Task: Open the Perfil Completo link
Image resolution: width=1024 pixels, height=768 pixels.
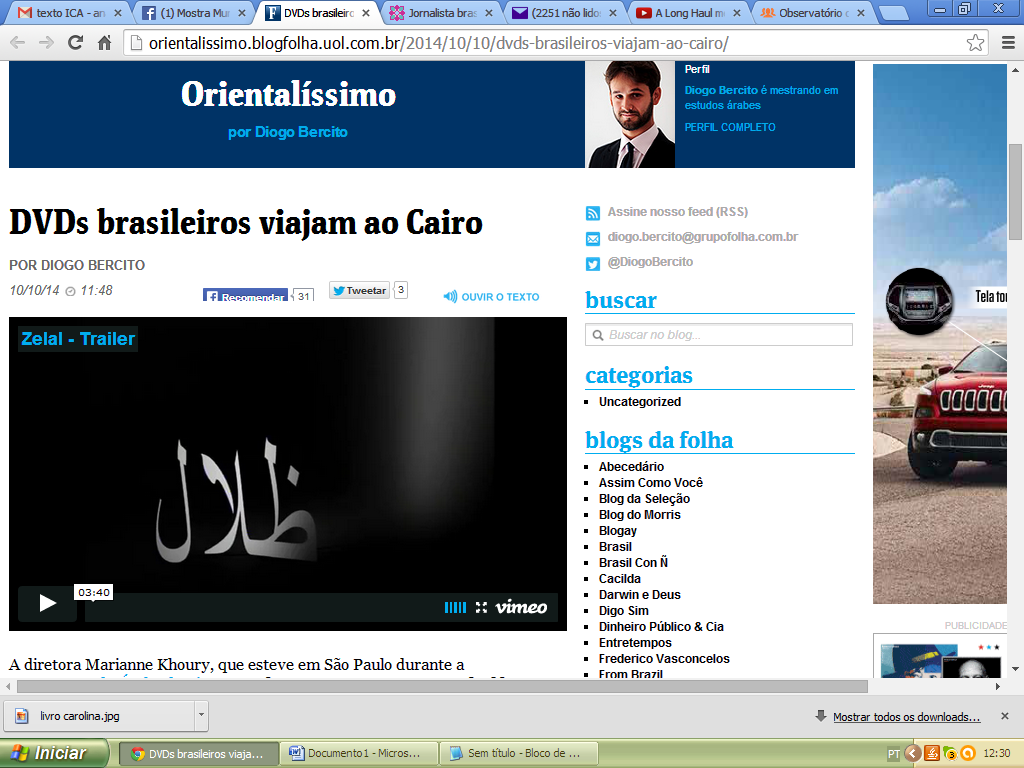Action: click(730, 127)
